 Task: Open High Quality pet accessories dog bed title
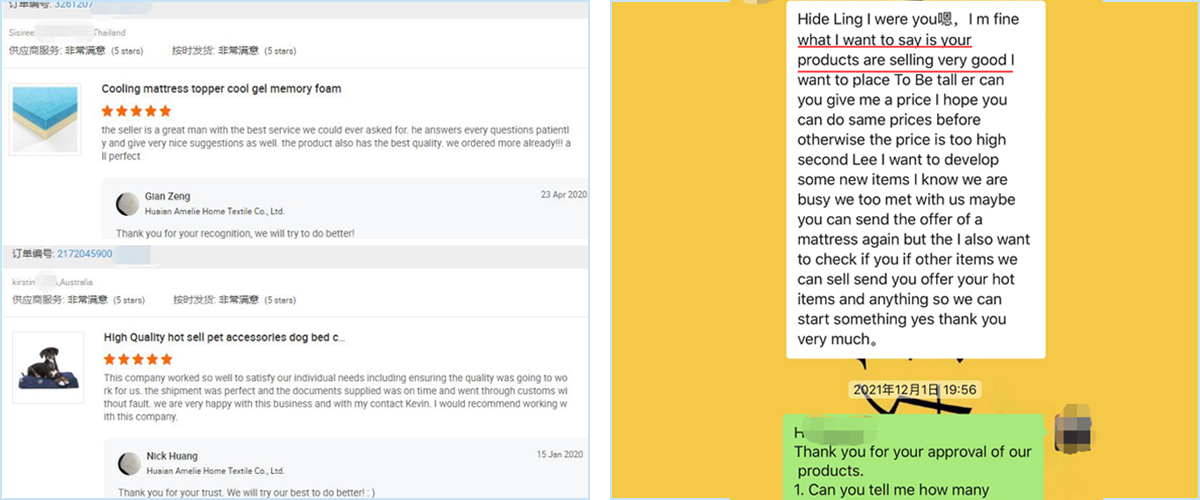coord(225,338)
